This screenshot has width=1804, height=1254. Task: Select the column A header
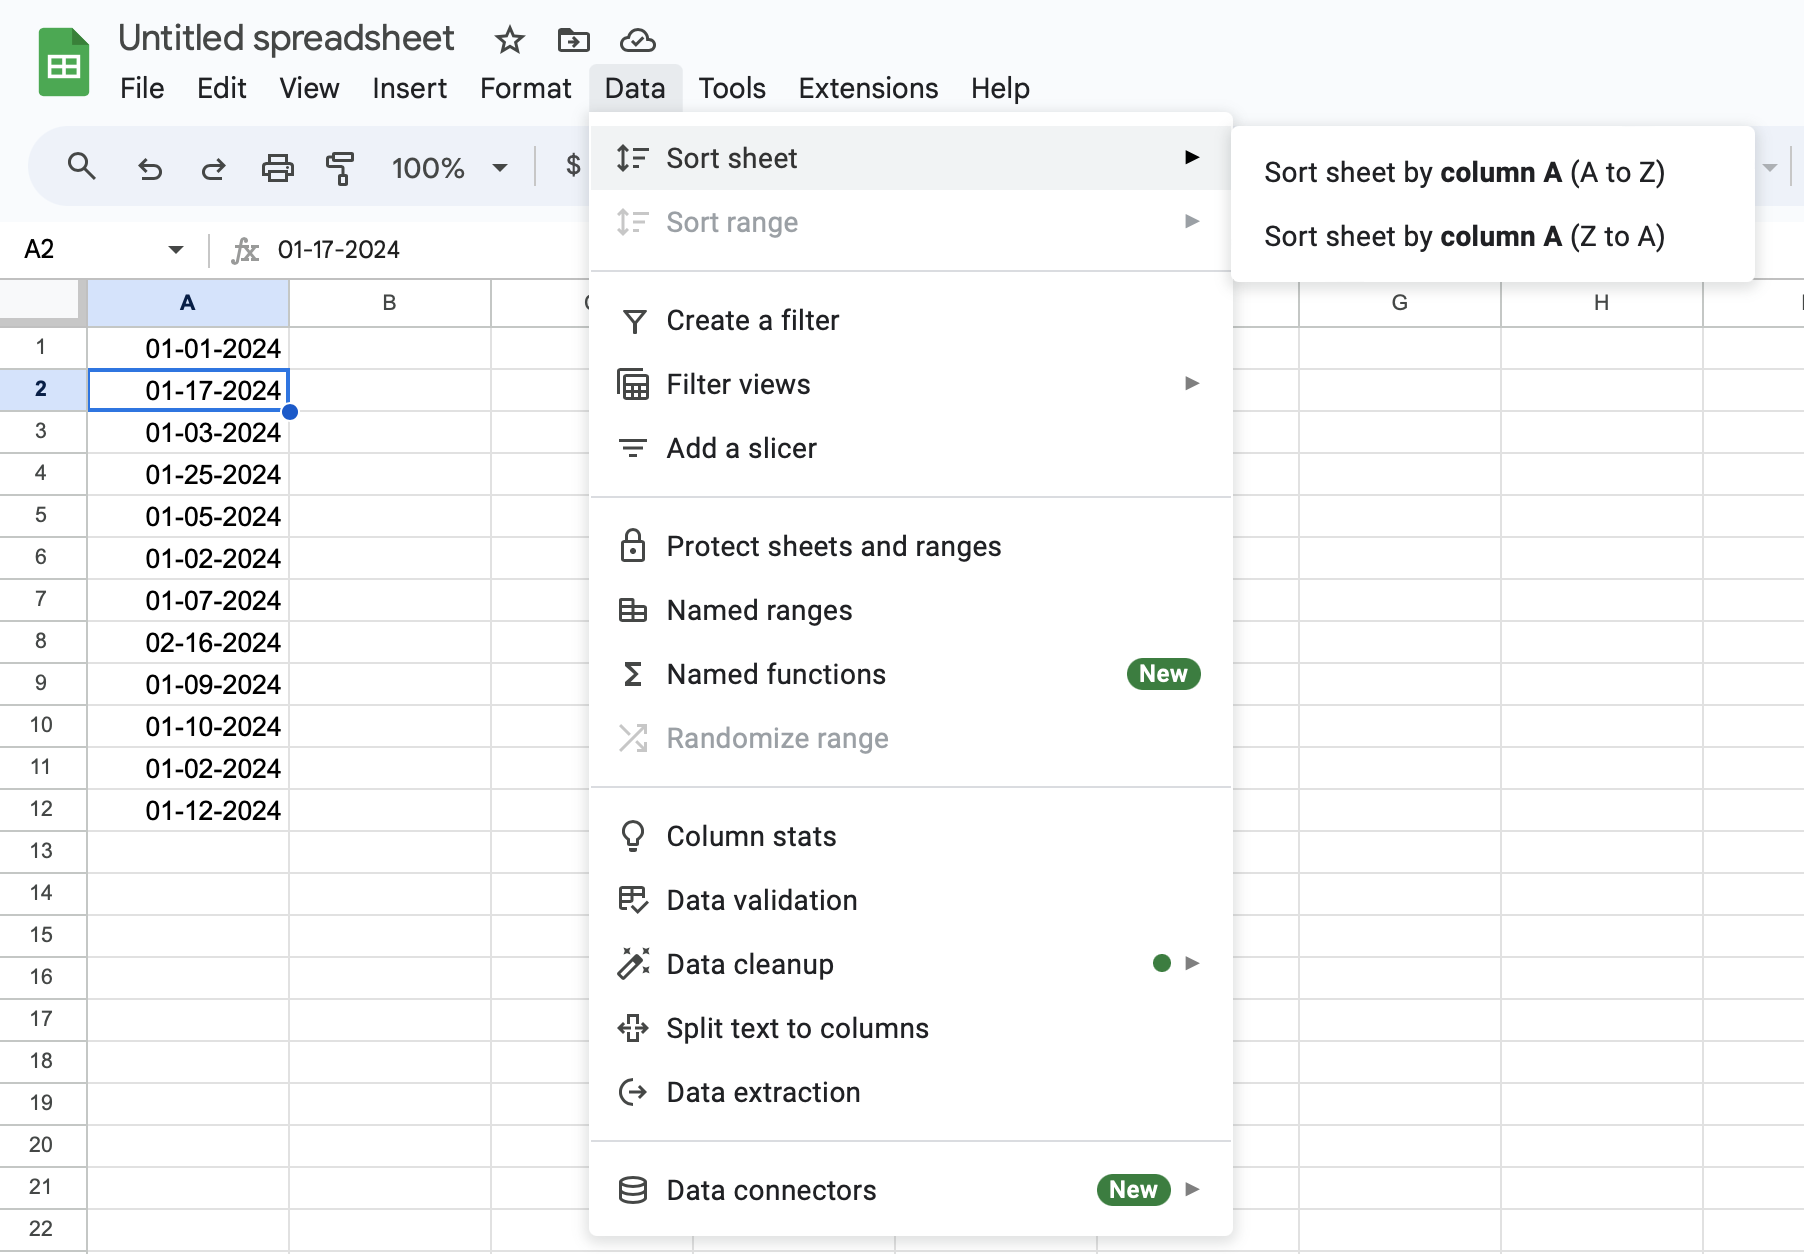[188, 303]
